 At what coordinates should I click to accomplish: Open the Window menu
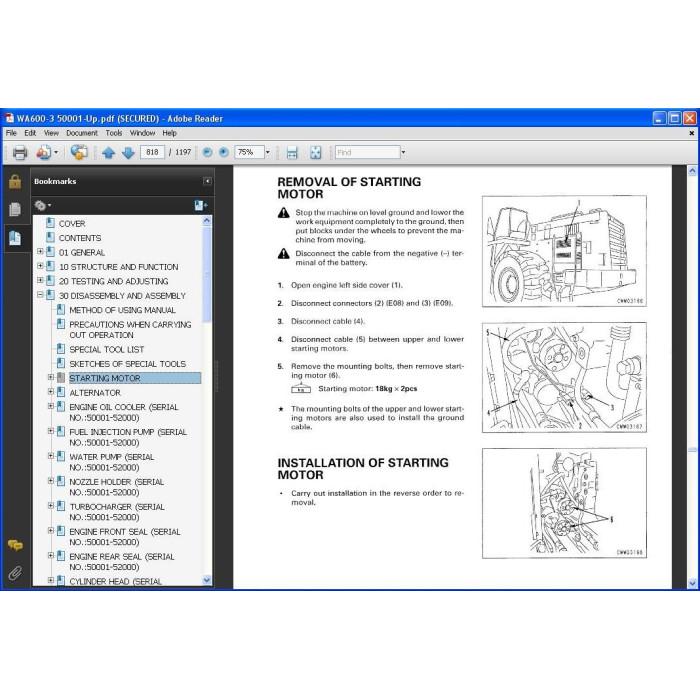(x=142, y=133)
